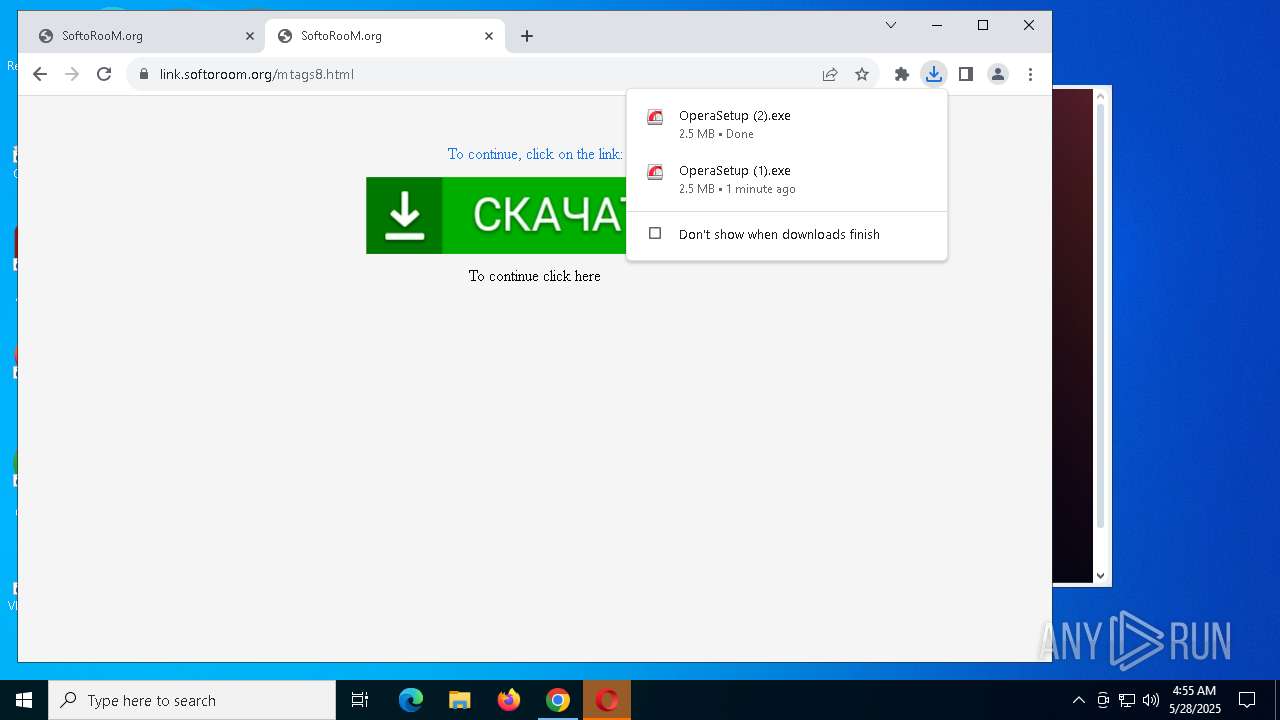Close the first SoftoRooM.org tab
1280x720 pixels.
250,36
